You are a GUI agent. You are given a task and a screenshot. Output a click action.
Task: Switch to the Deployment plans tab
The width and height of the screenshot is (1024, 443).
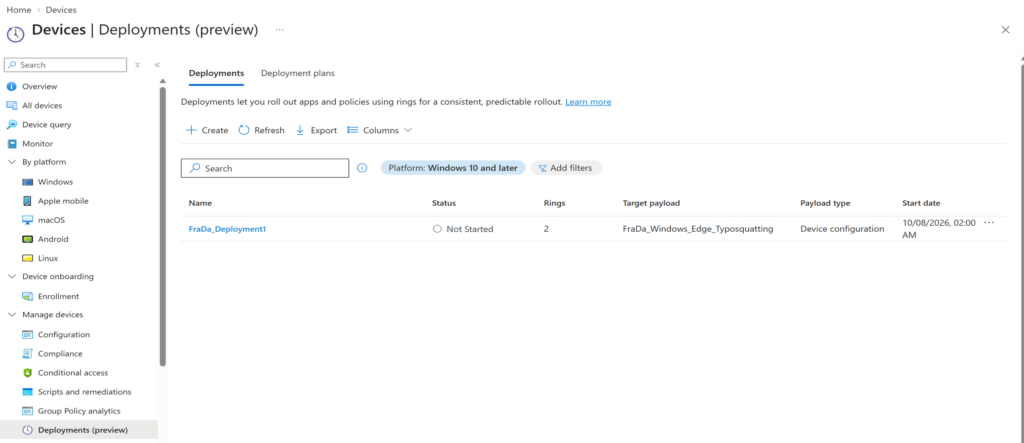(x=298, y=73)
